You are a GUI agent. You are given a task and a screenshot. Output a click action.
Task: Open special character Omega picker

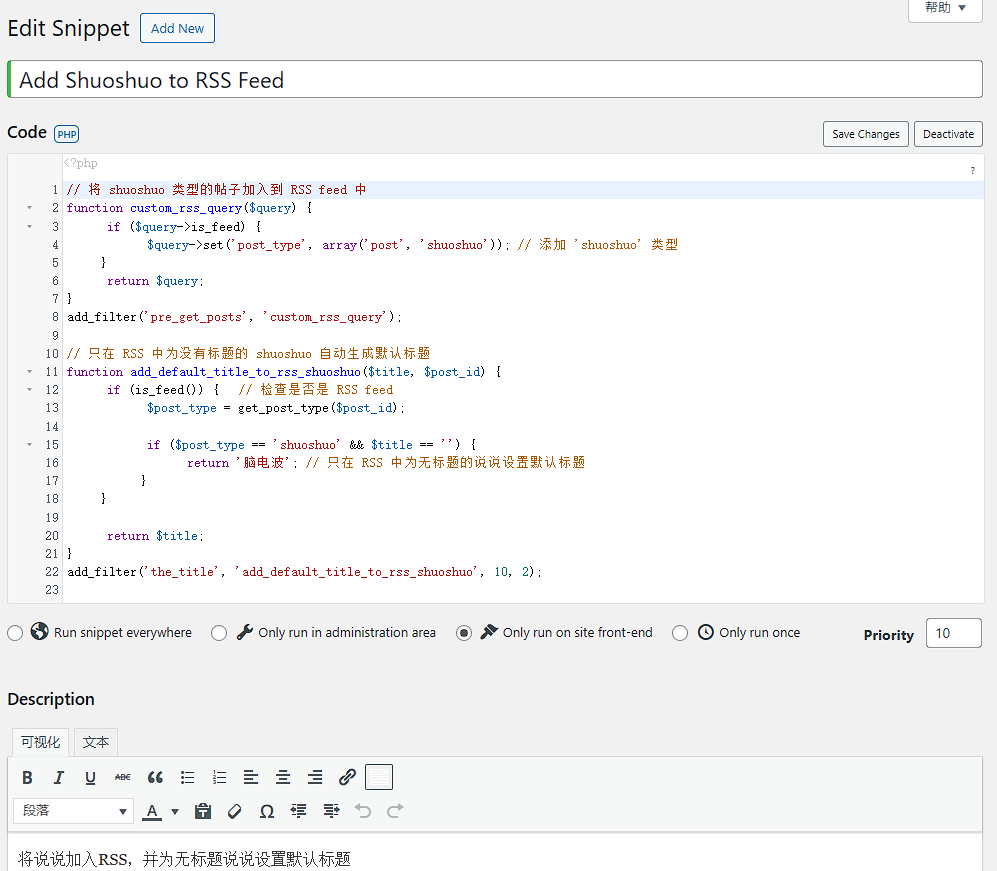point(267,811)
